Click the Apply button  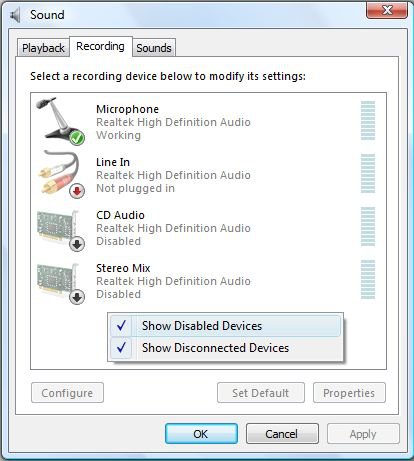[363, 434]
